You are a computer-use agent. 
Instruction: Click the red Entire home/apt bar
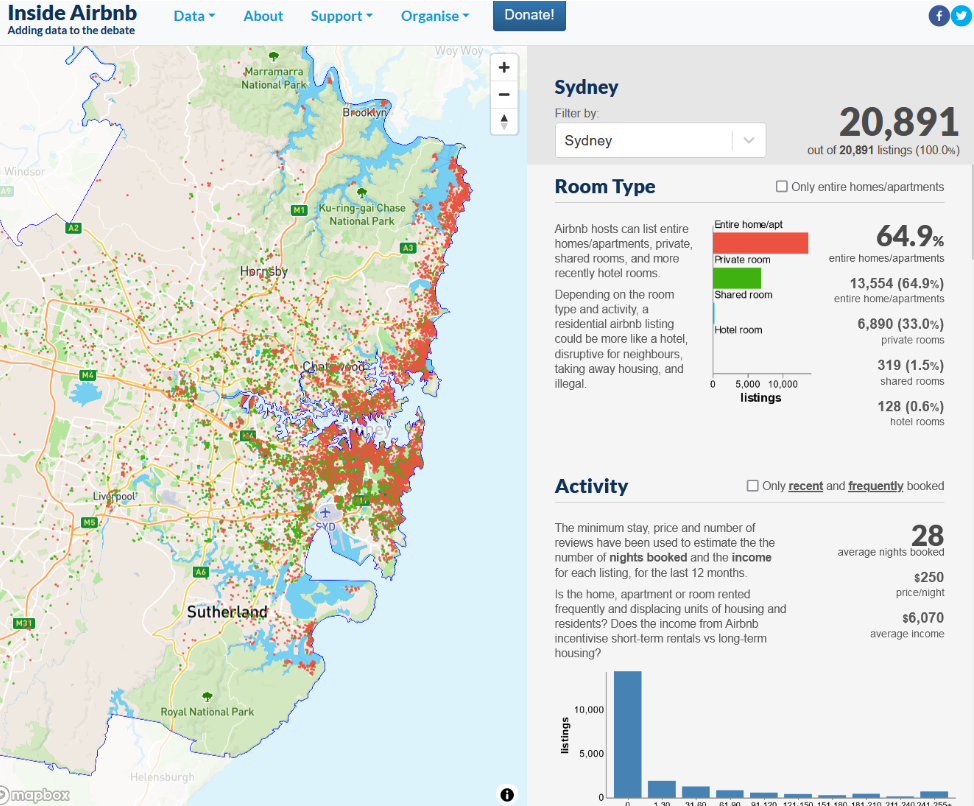tap(760, 243)
